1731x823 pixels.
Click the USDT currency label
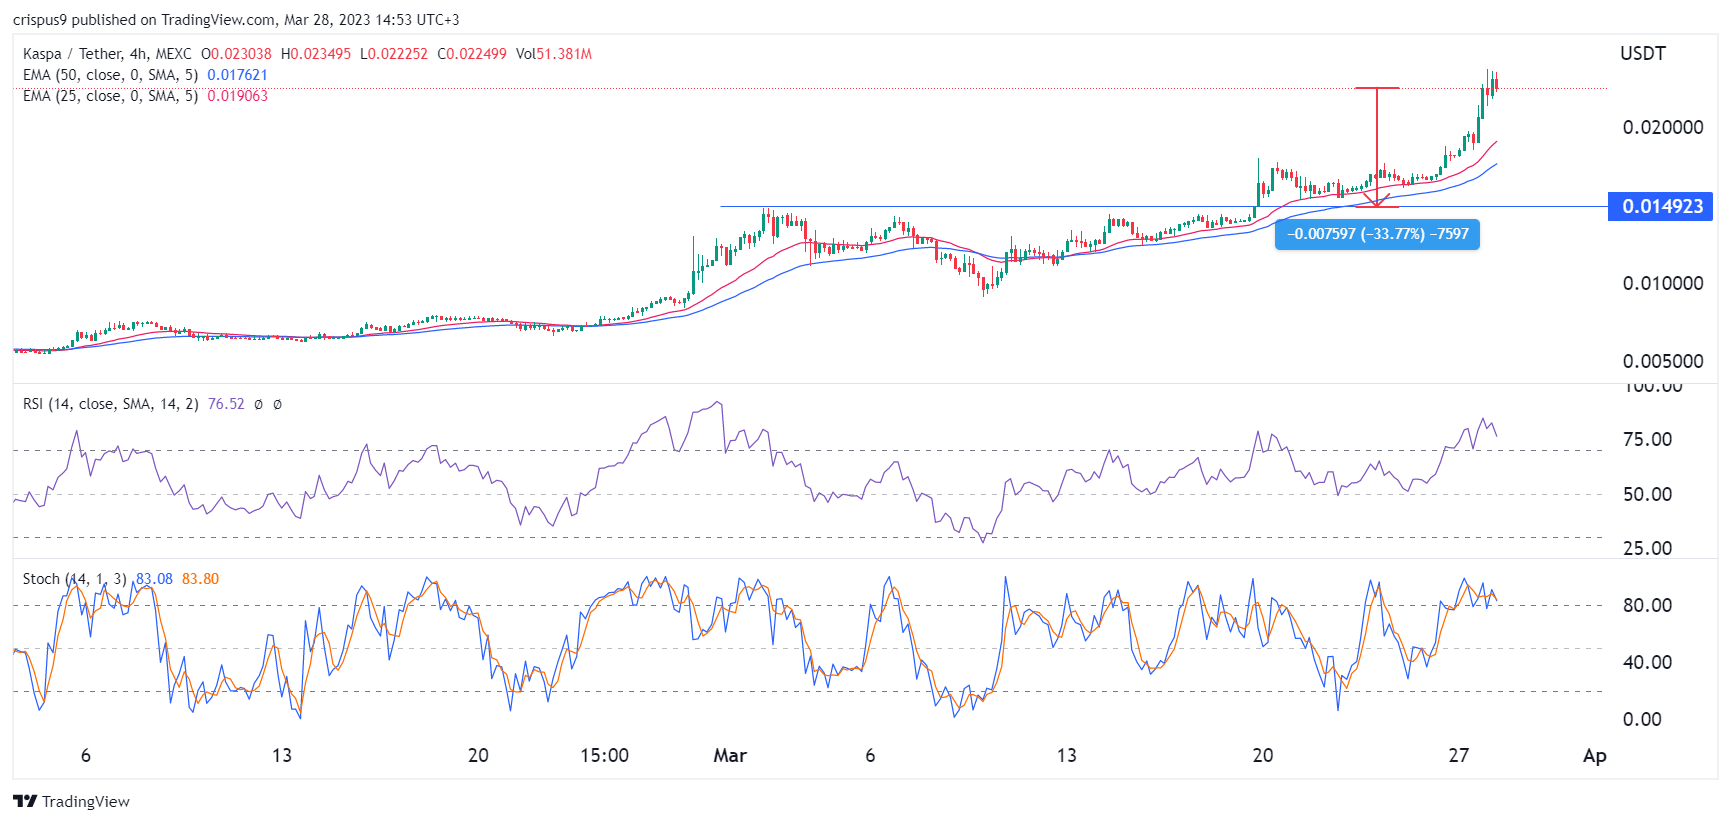point(1643,53)
